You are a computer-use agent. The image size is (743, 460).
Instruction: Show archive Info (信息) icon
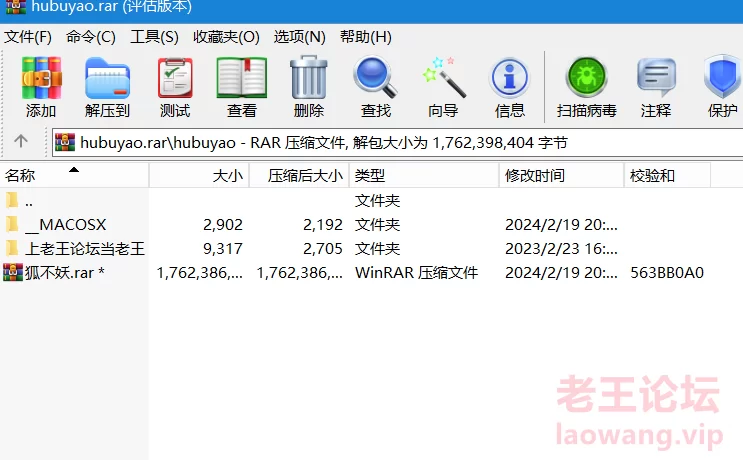pos(509,77)
